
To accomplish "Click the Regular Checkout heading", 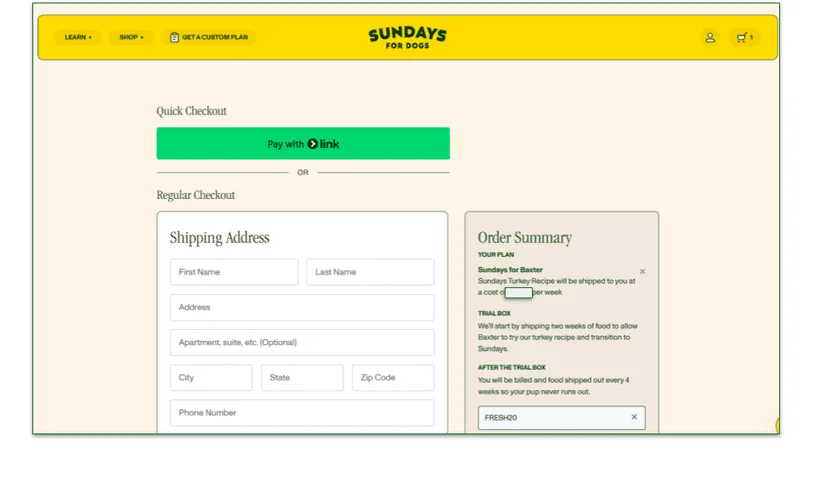I will coord(196,195).
